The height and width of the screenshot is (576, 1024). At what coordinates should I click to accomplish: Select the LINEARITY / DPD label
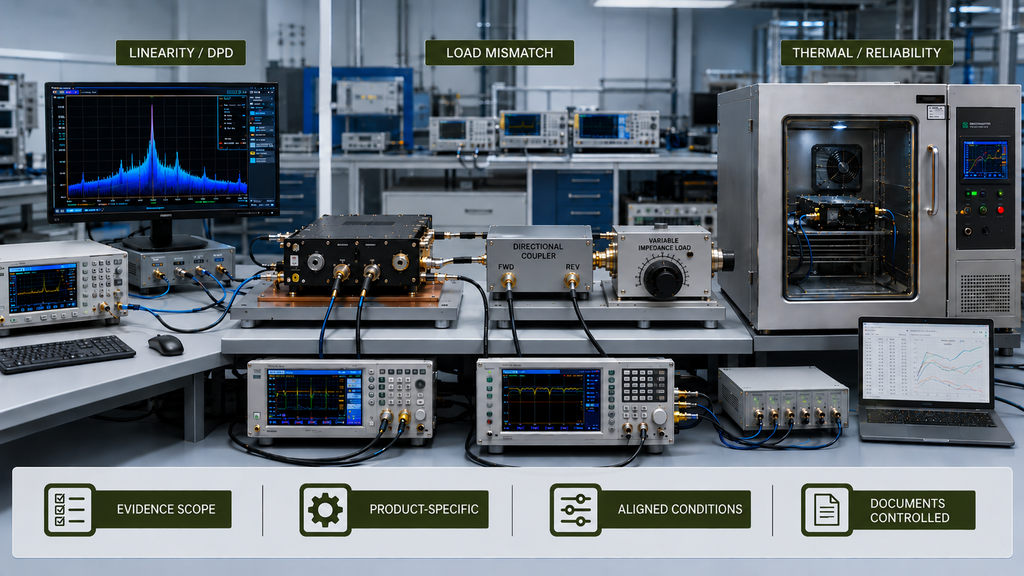181,53
